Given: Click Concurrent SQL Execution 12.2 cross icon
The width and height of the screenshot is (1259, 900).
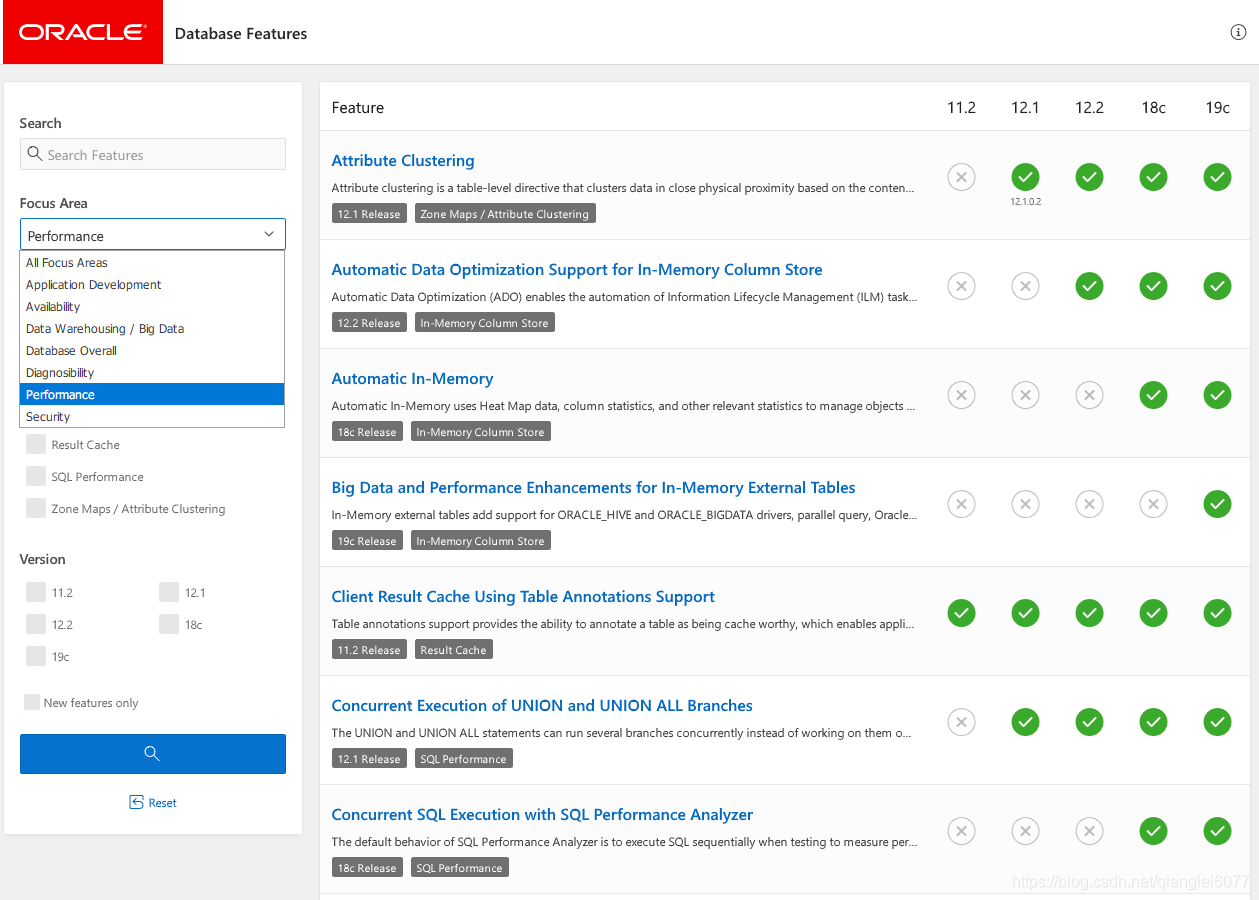Looking at the screenshot, I should coord(1089,832).
